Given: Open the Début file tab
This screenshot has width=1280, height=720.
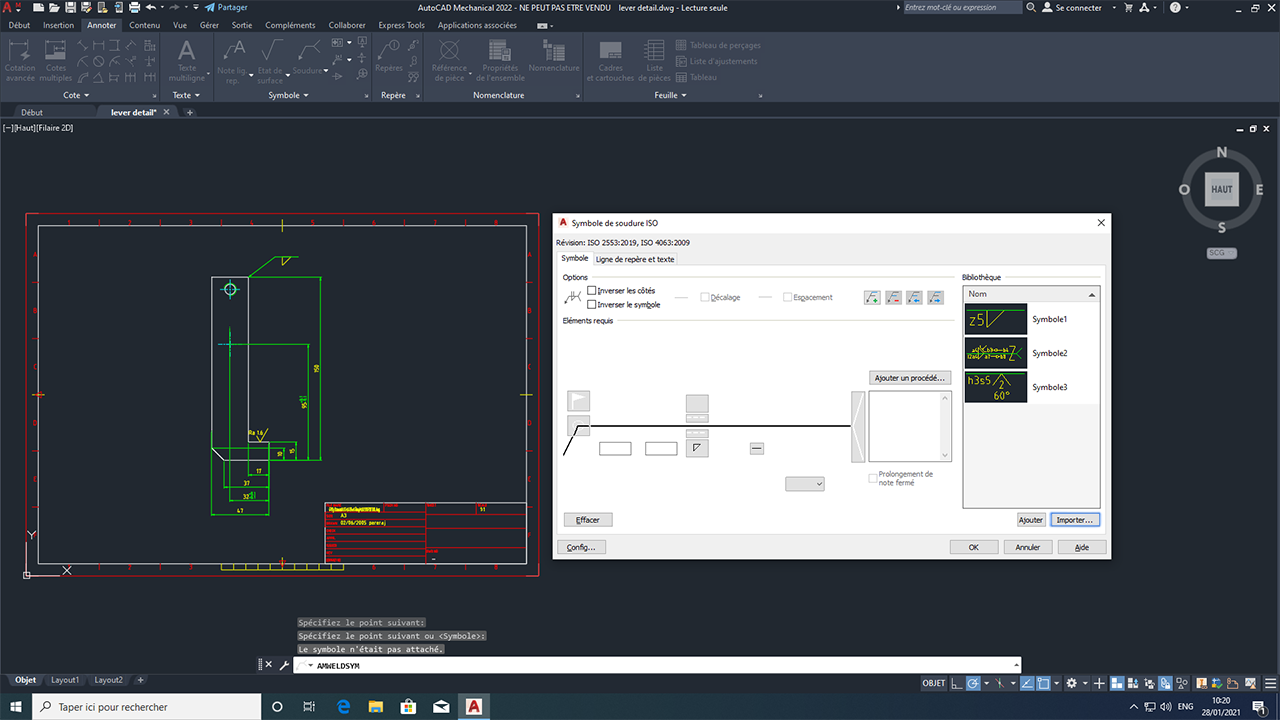Looking at the screenshot, I should pos(32,112).
